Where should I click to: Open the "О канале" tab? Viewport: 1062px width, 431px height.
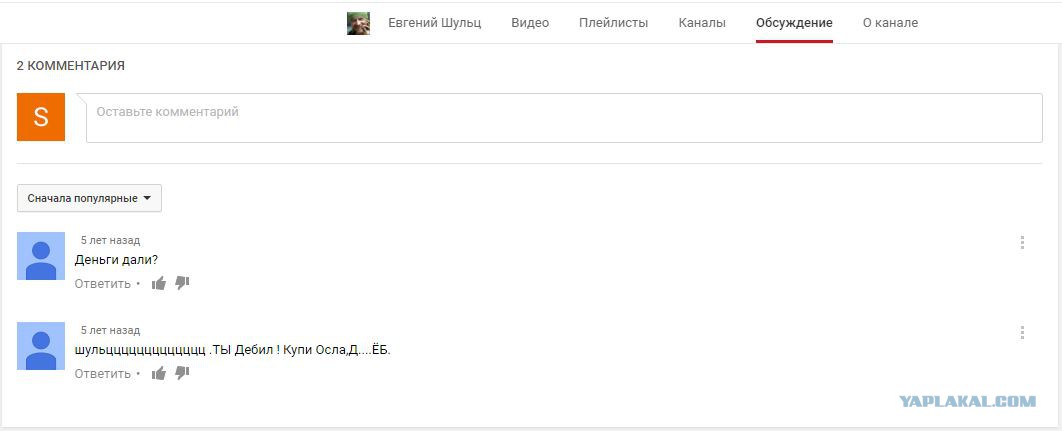(x=891, y=23)
